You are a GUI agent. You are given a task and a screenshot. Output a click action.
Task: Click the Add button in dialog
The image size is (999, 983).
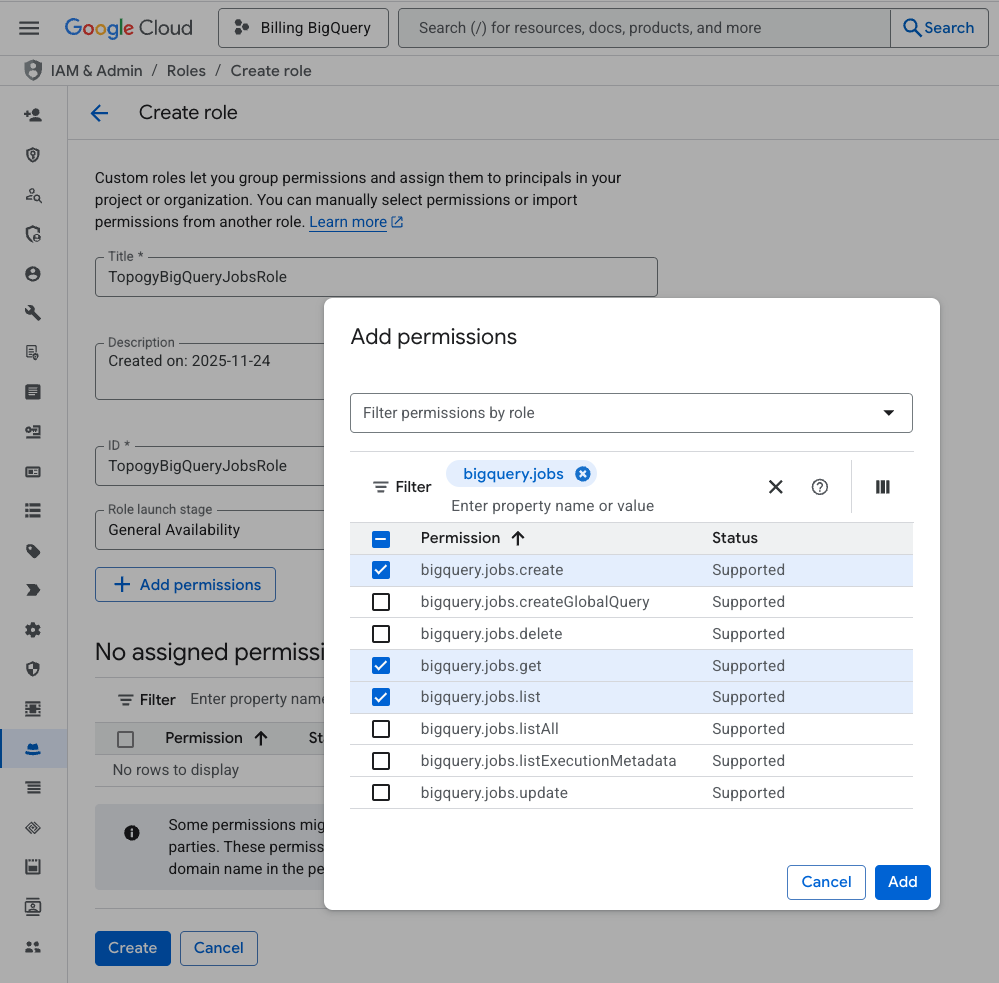click(x=902, y=882)
